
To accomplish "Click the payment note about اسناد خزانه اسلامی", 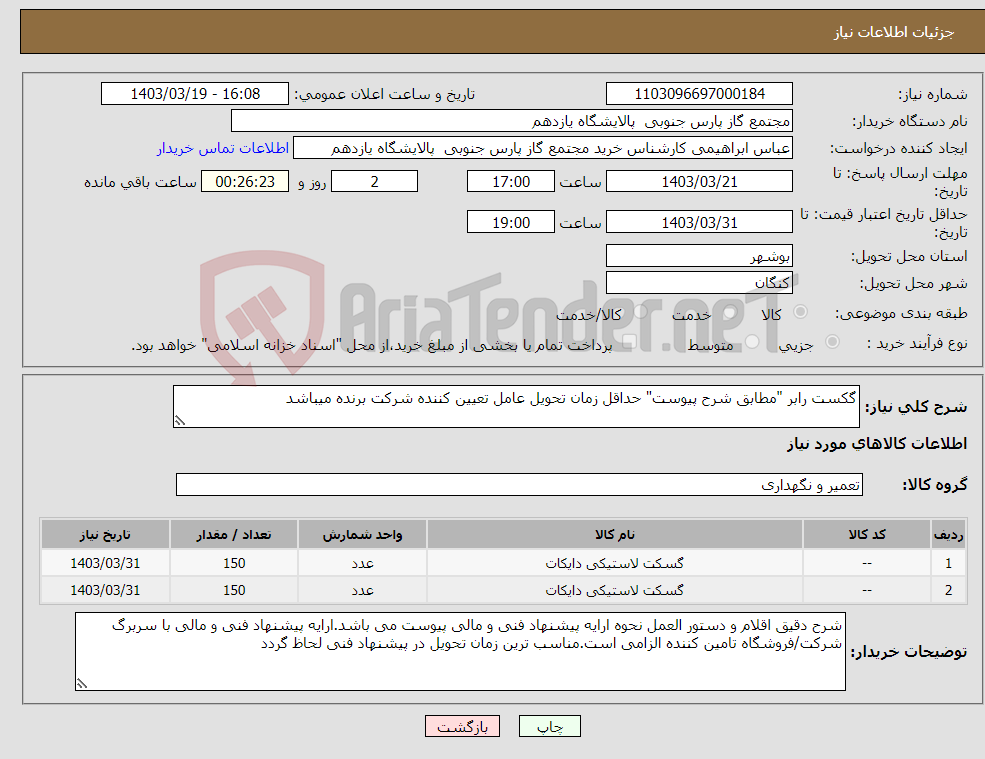I will click(x=372, y=345).
